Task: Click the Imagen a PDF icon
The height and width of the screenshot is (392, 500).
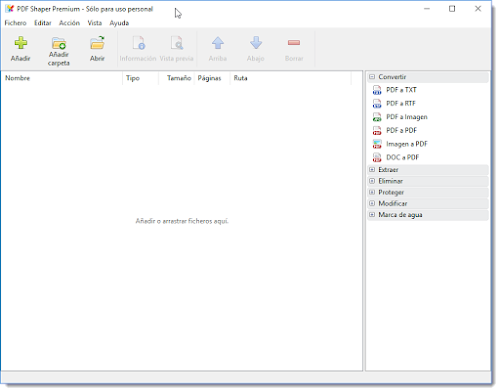Action: point(377,144)
